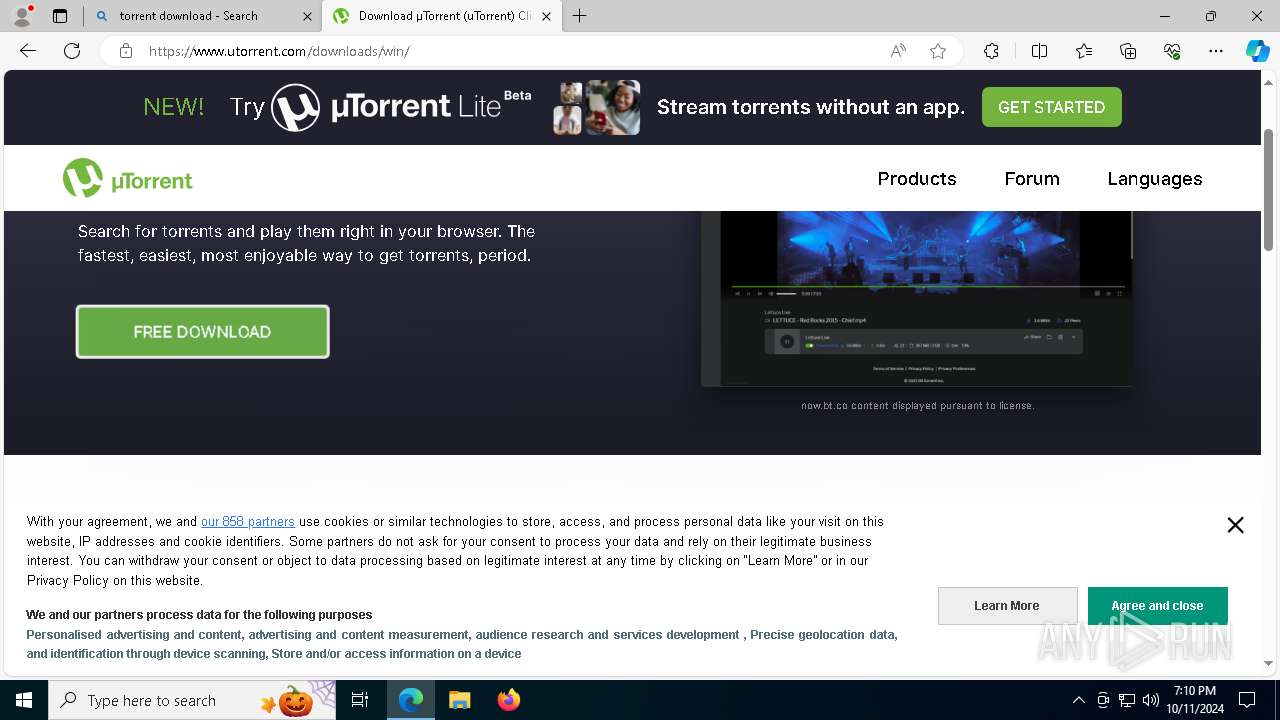Toggle Split screen view
This screenshot has width=1280, height=720.
1039,51
